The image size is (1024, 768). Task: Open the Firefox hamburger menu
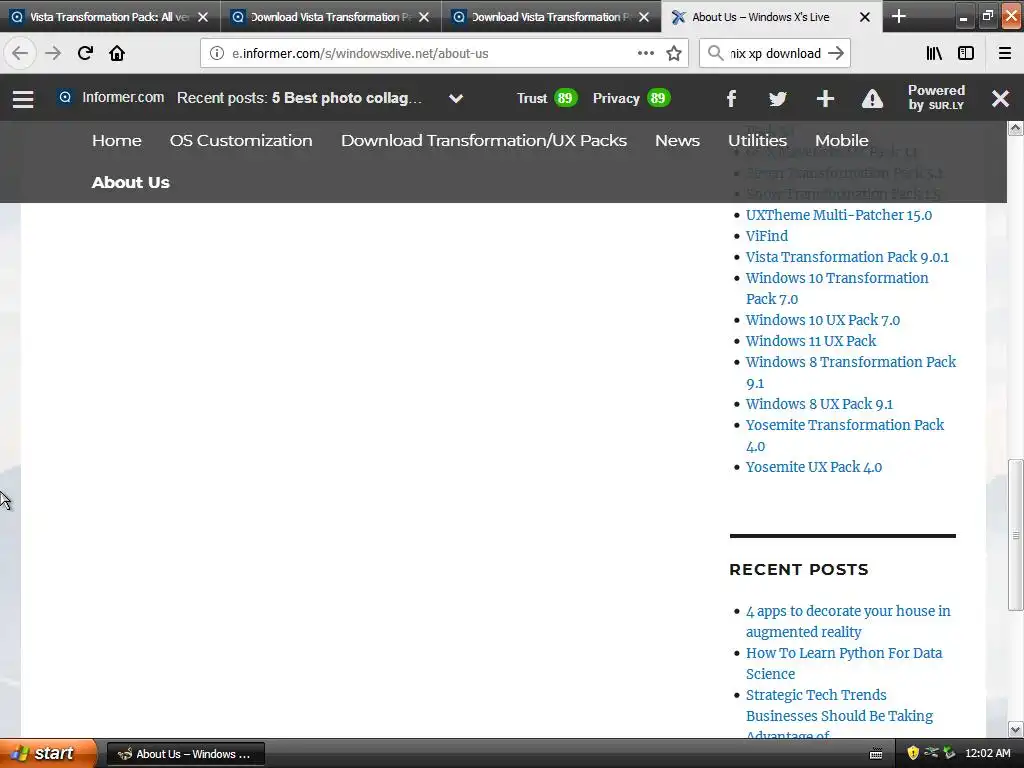pos(1005,53)
